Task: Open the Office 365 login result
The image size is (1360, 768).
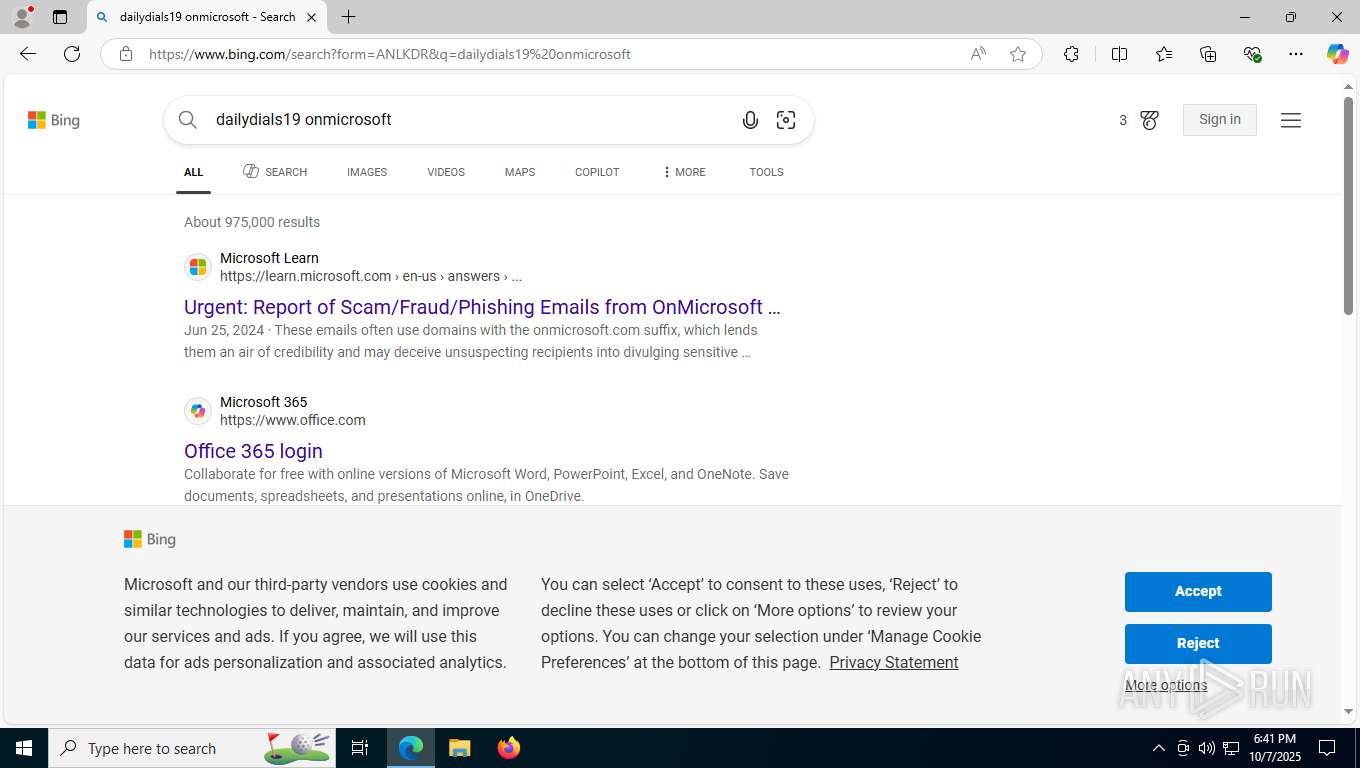Action: 253,451
